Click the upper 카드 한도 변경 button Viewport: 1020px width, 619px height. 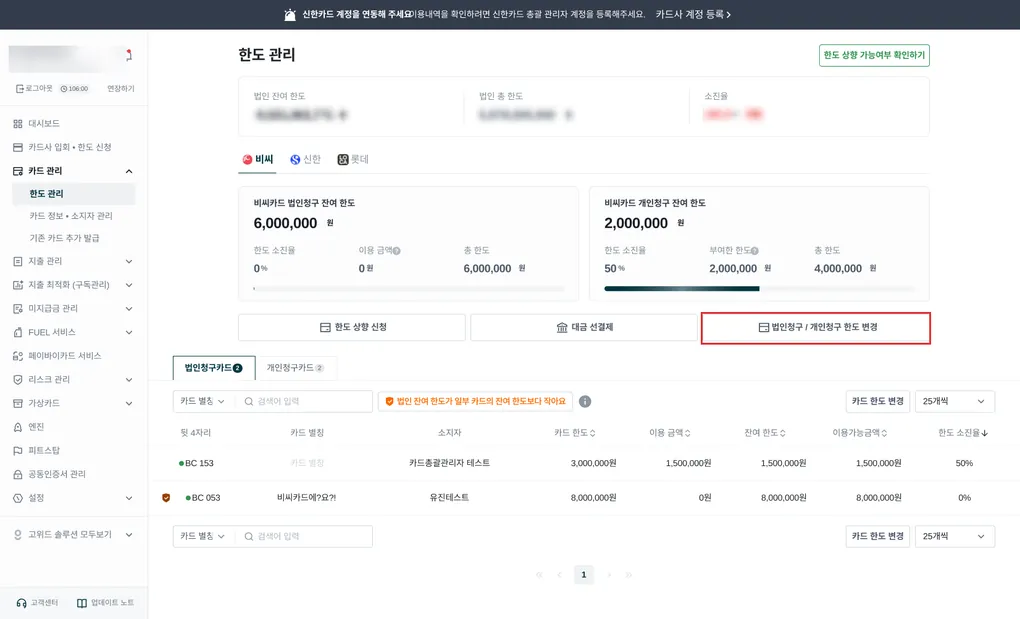coord(878,402)
